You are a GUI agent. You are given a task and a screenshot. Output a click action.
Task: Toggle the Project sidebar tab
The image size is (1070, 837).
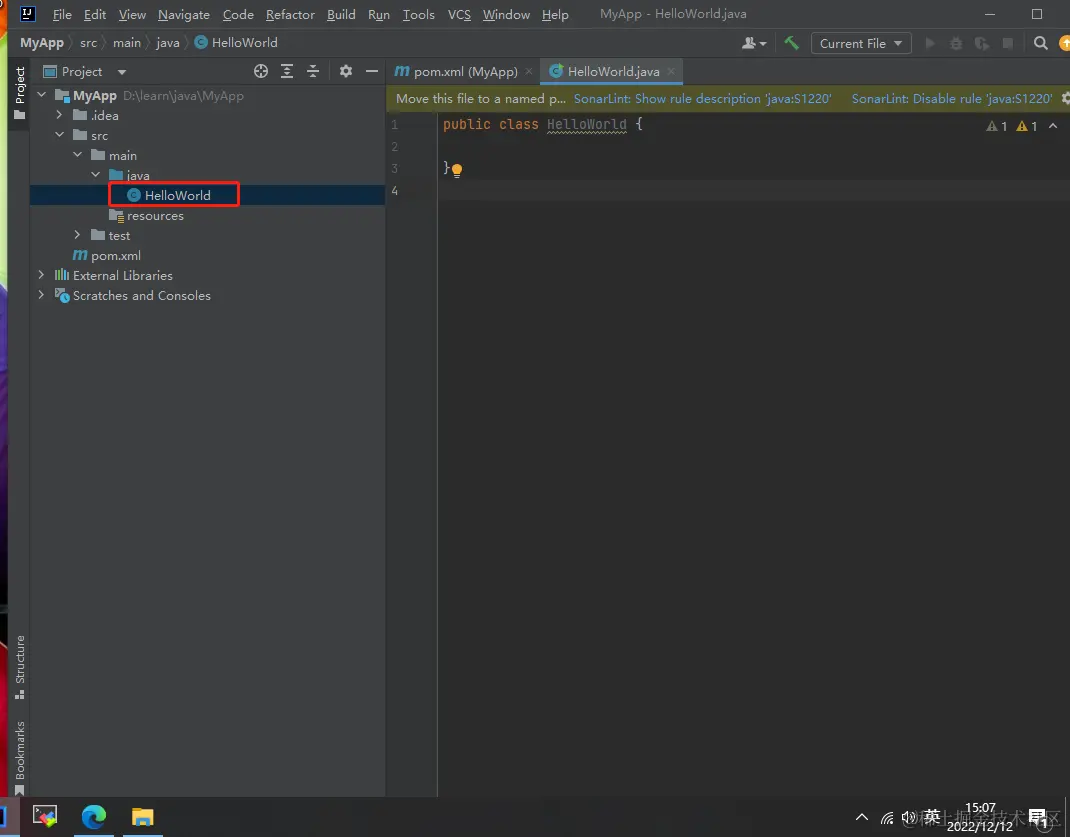point(20,93)
